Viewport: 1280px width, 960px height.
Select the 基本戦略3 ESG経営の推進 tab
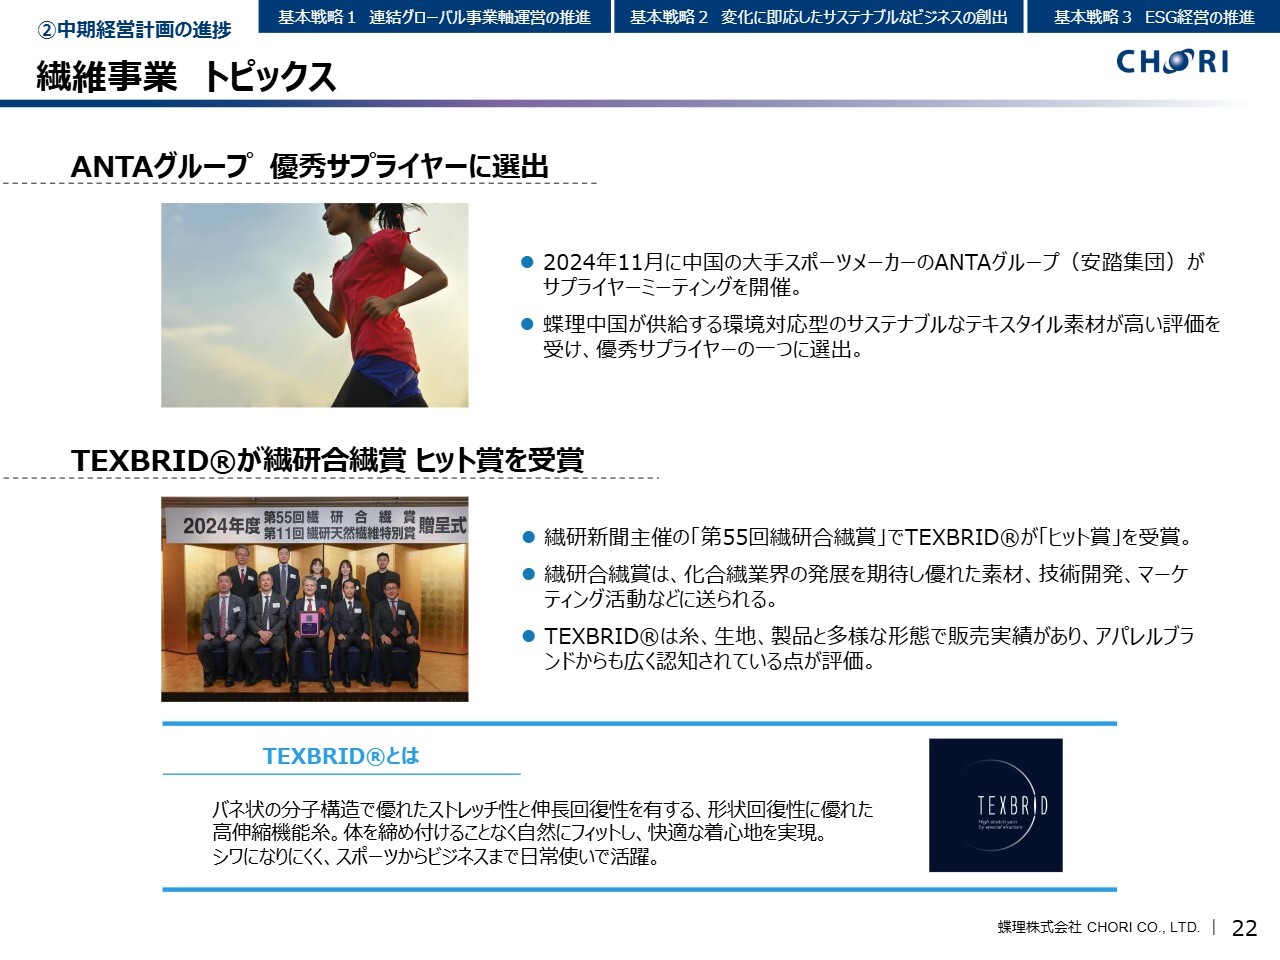pyautogui.click(x=1153, y=17)
